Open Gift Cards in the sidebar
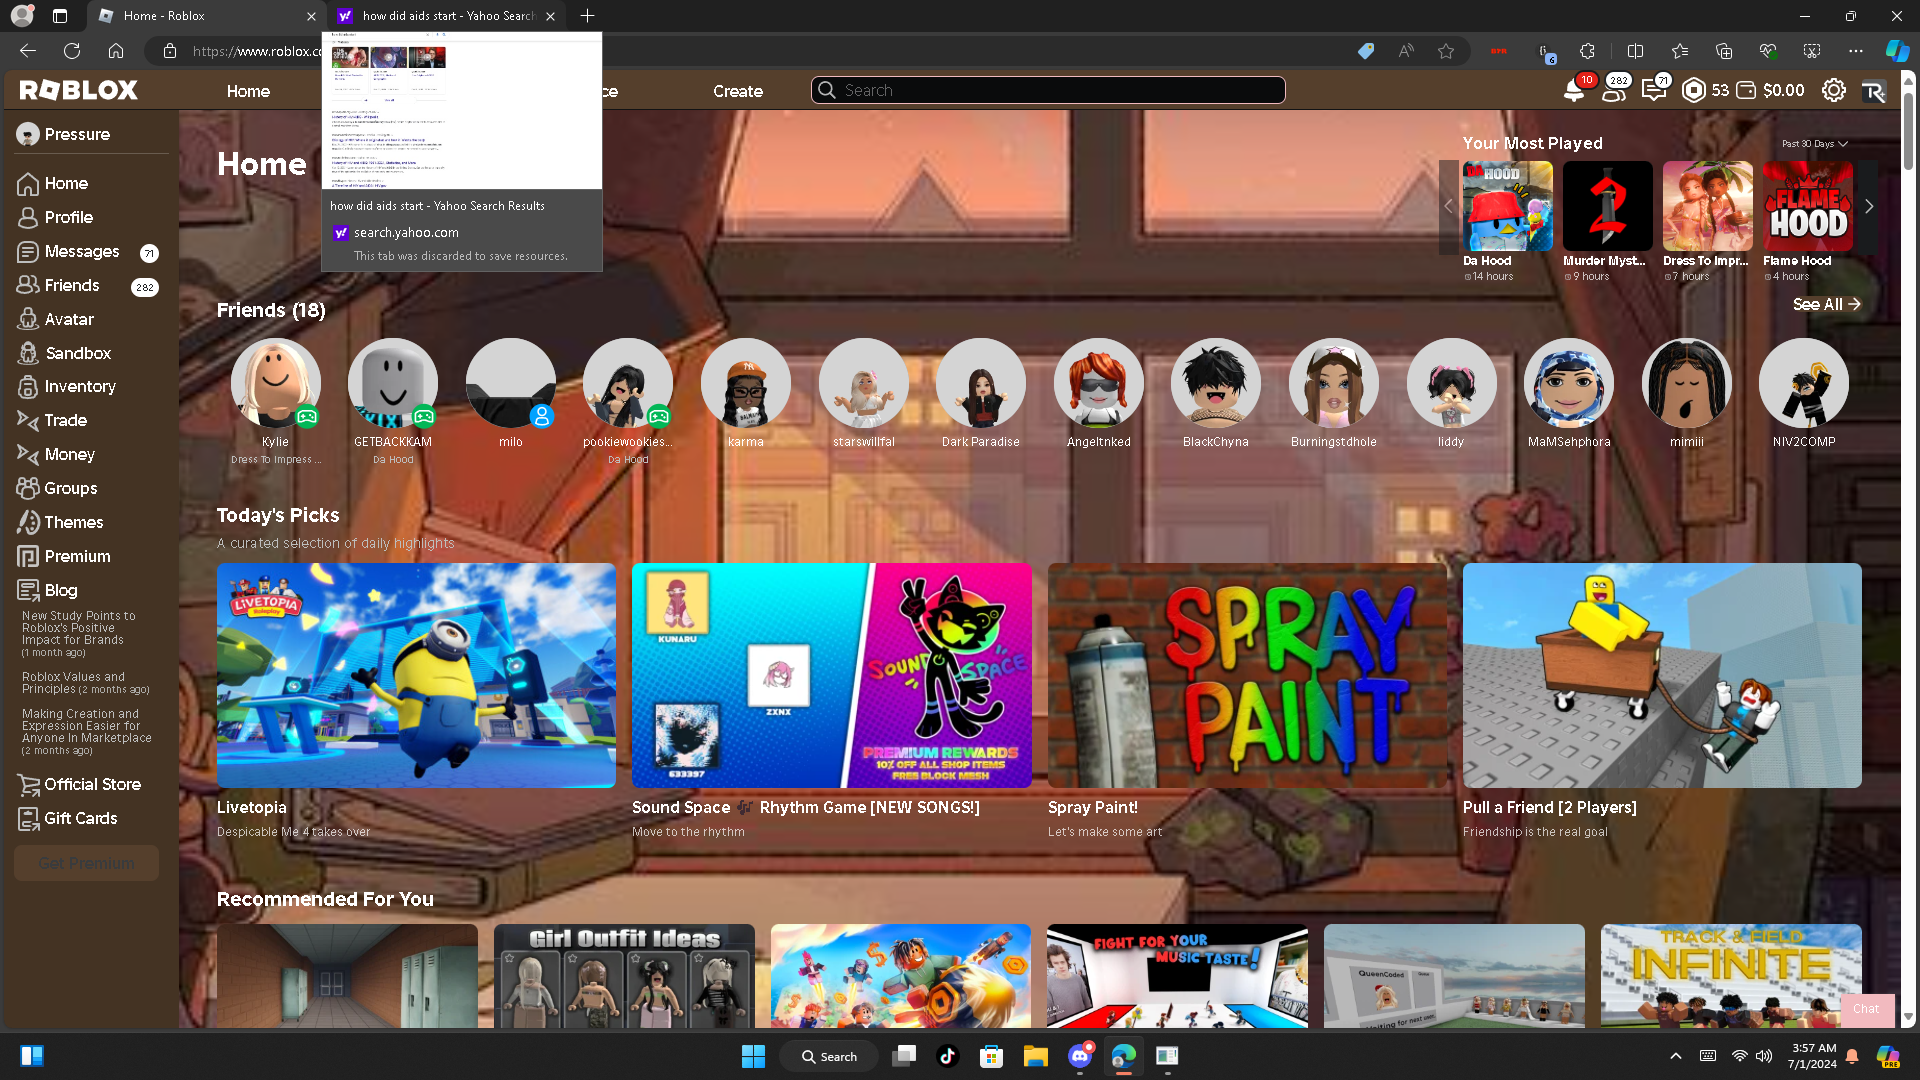 tap(80, 818)
